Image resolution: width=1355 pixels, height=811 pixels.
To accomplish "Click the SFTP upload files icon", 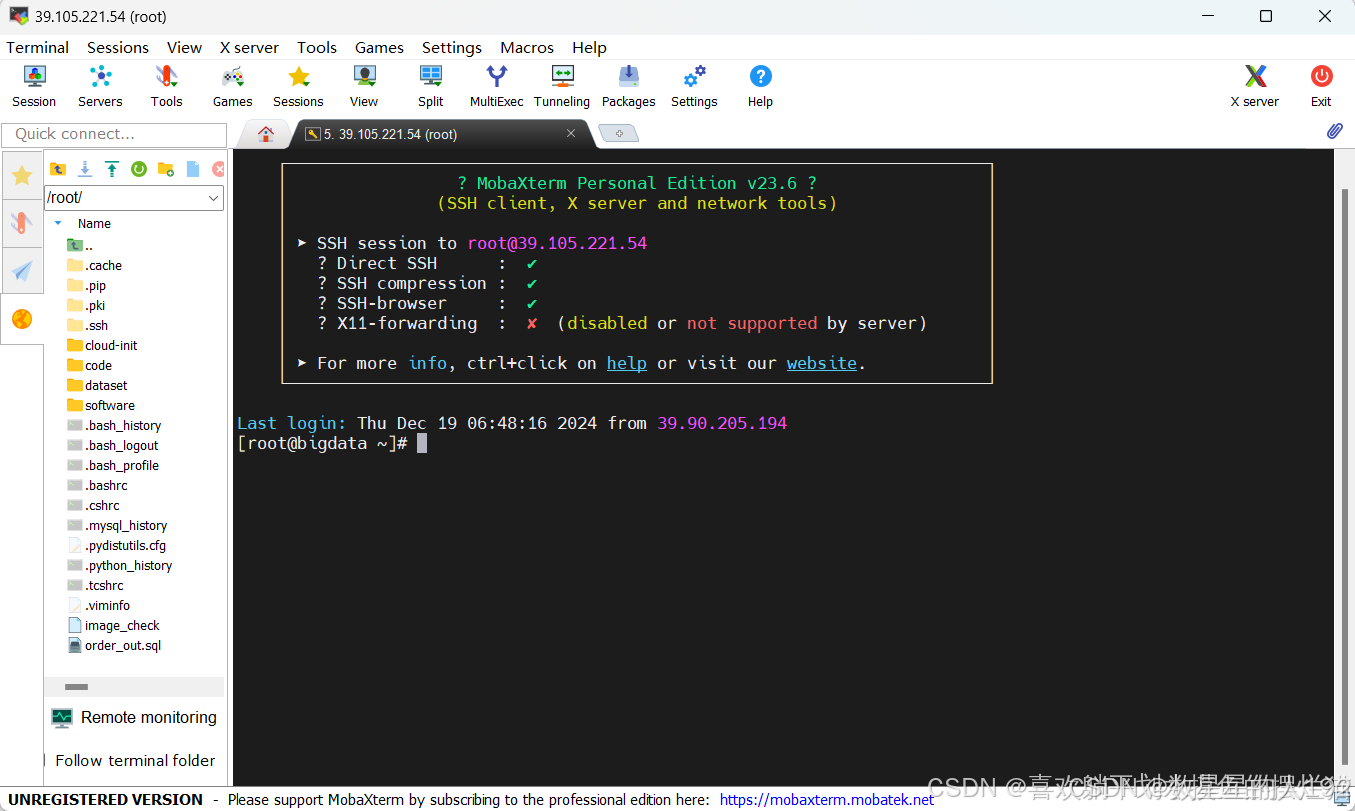I will click(x=112, y=169).
